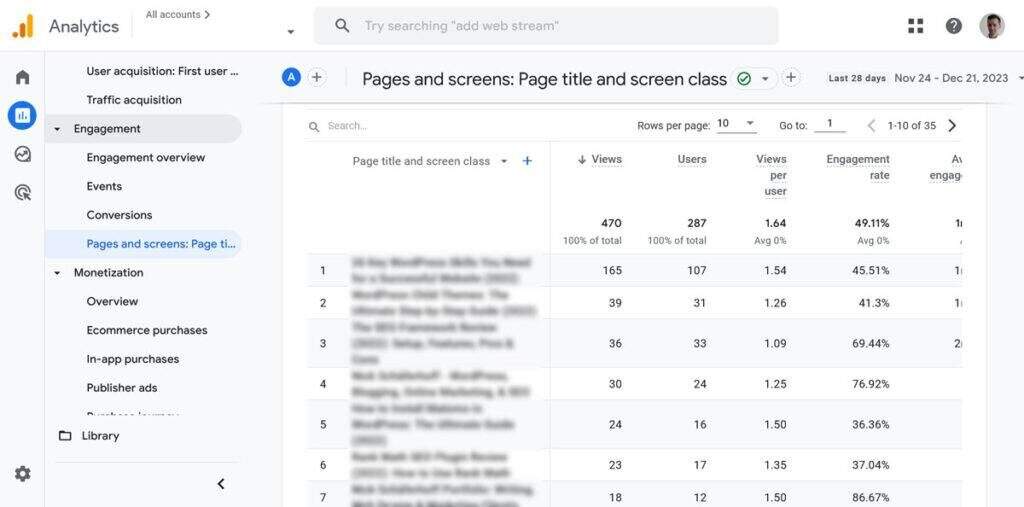1024x507 pixels.
Task: Open the Rows per page dropdown
Action: click(x=736, y=125)
